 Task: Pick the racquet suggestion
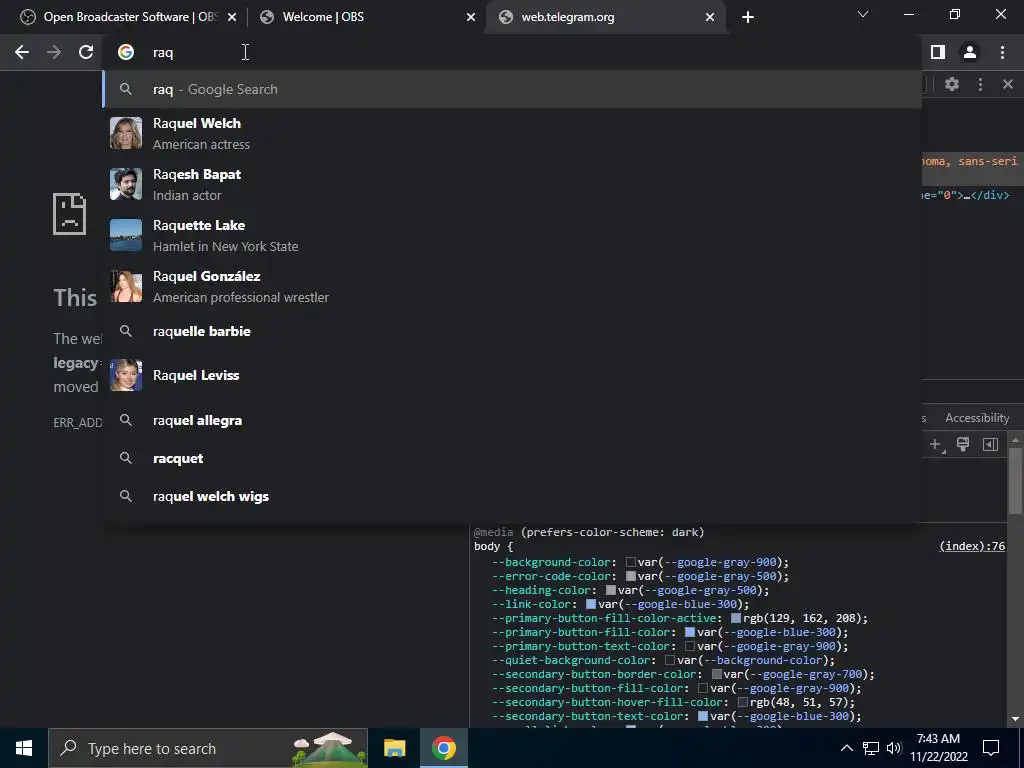(x=512, y=458)
